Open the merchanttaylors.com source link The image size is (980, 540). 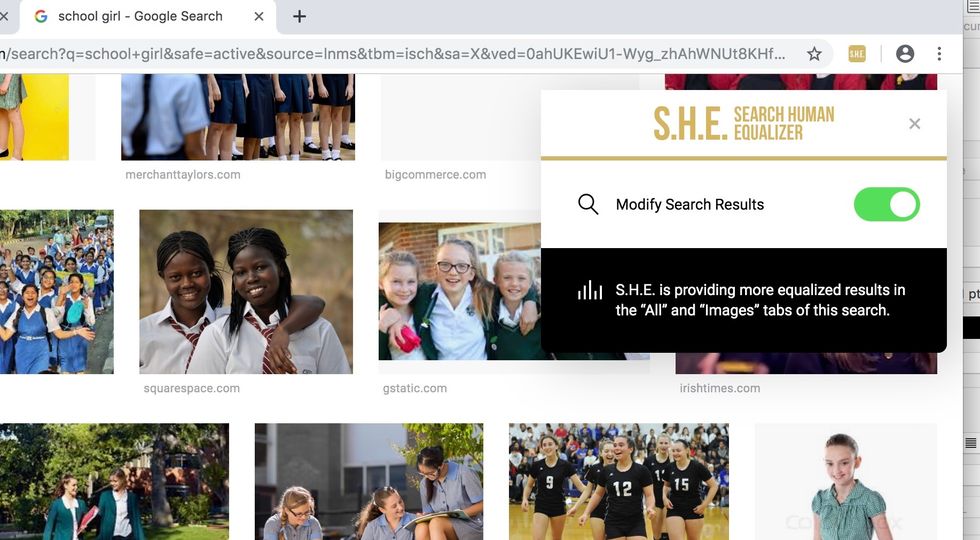182,174
